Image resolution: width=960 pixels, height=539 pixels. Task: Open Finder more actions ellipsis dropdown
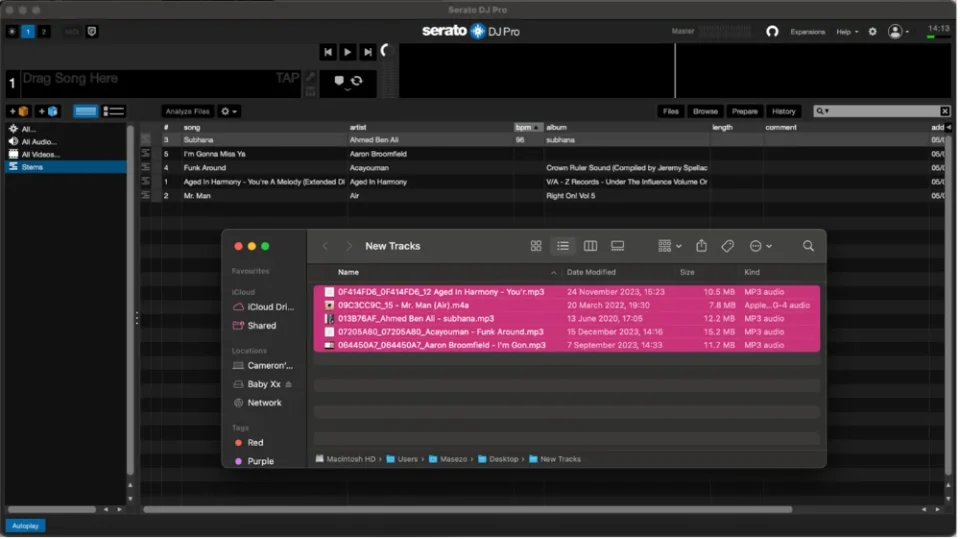[x=763, y=247]
